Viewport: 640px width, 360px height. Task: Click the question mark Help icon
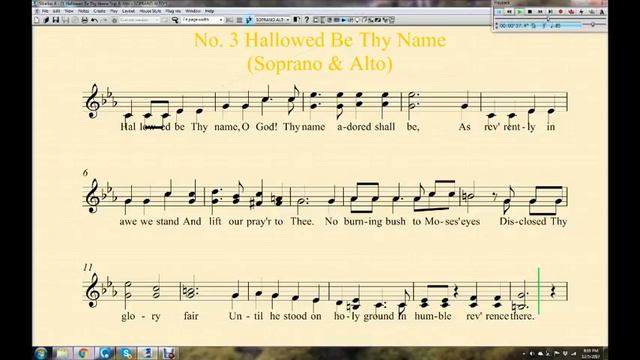[307, 20]
